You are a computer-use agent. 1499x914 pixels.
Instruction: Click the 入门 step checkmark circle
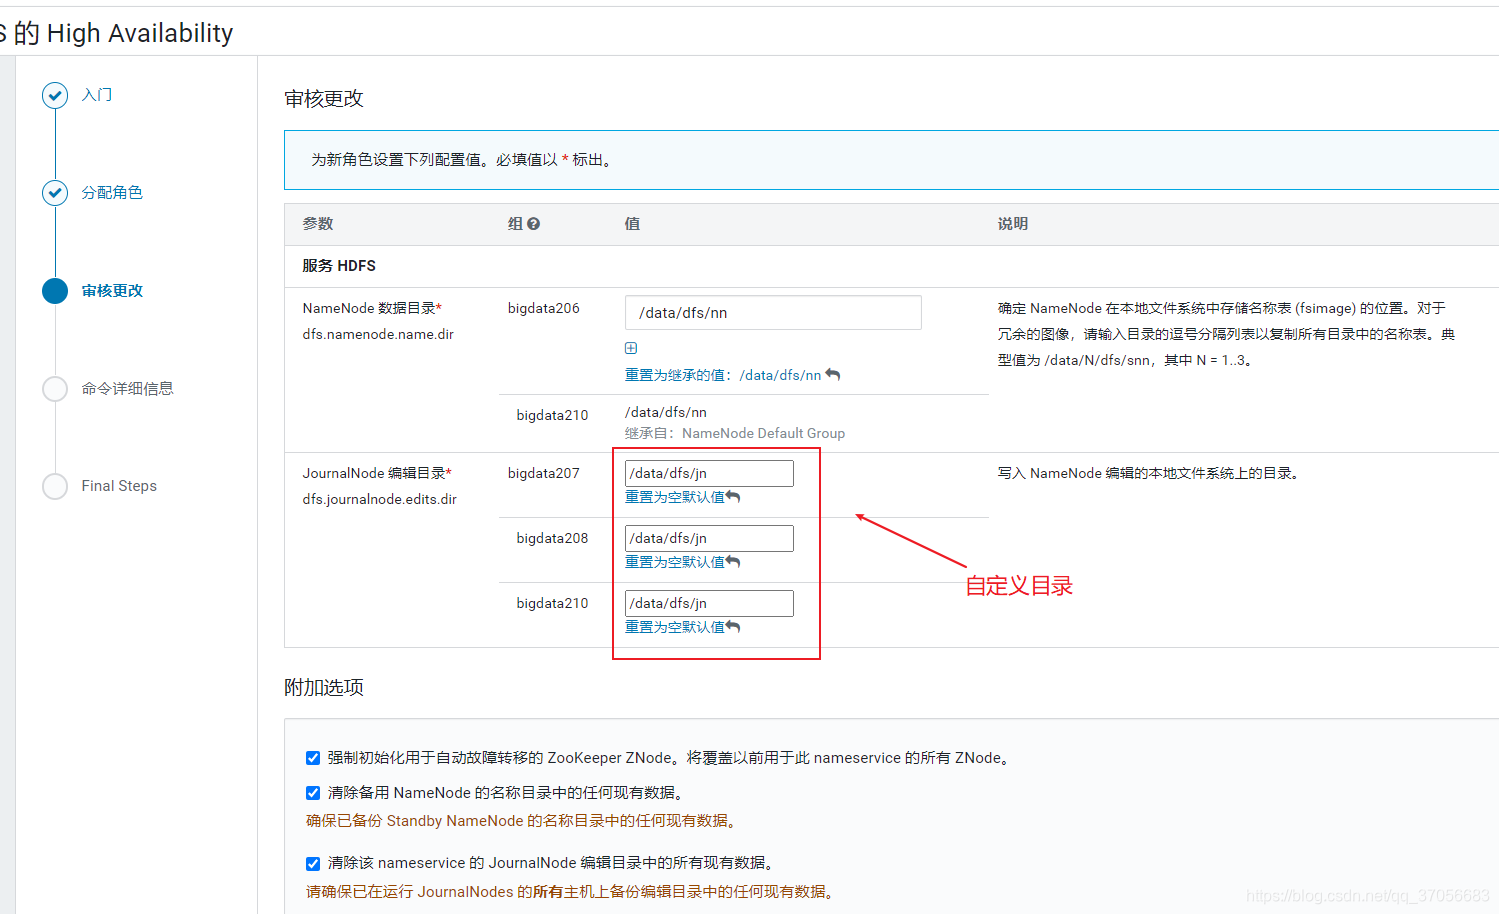pyautogui.click(x=55, y=95)
